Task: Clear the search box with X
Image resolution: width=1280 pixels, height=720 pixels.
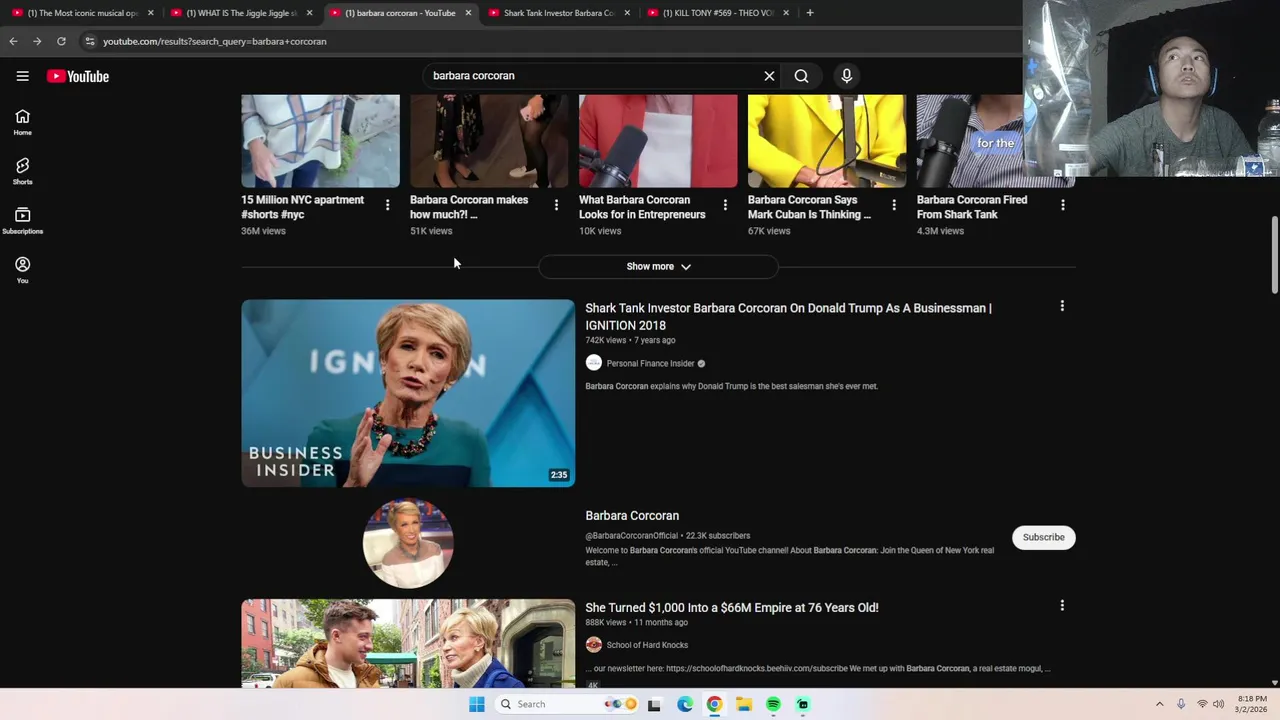Action: click(x=769, y=76)
